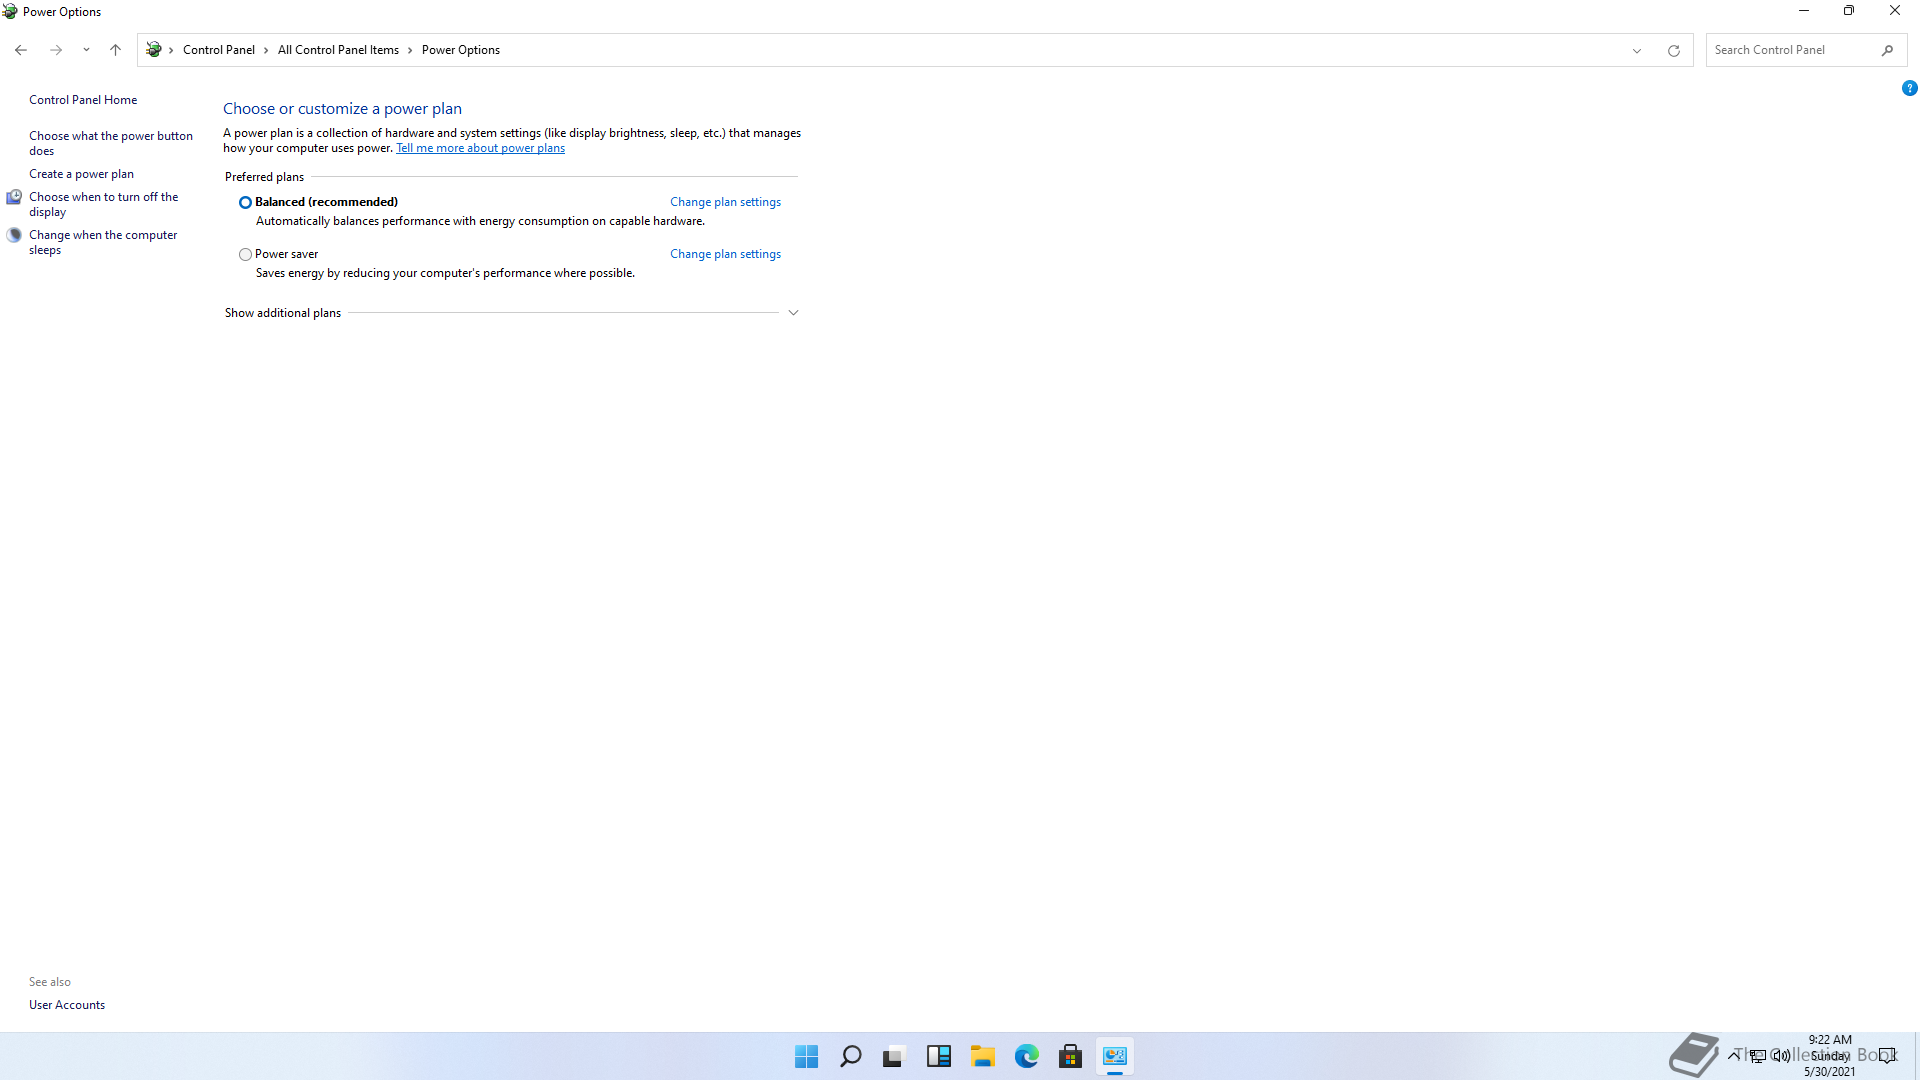The image size is (1920, 1080).
Task: Open Widgets panel on taskbar
Action: coord(938,1056)
